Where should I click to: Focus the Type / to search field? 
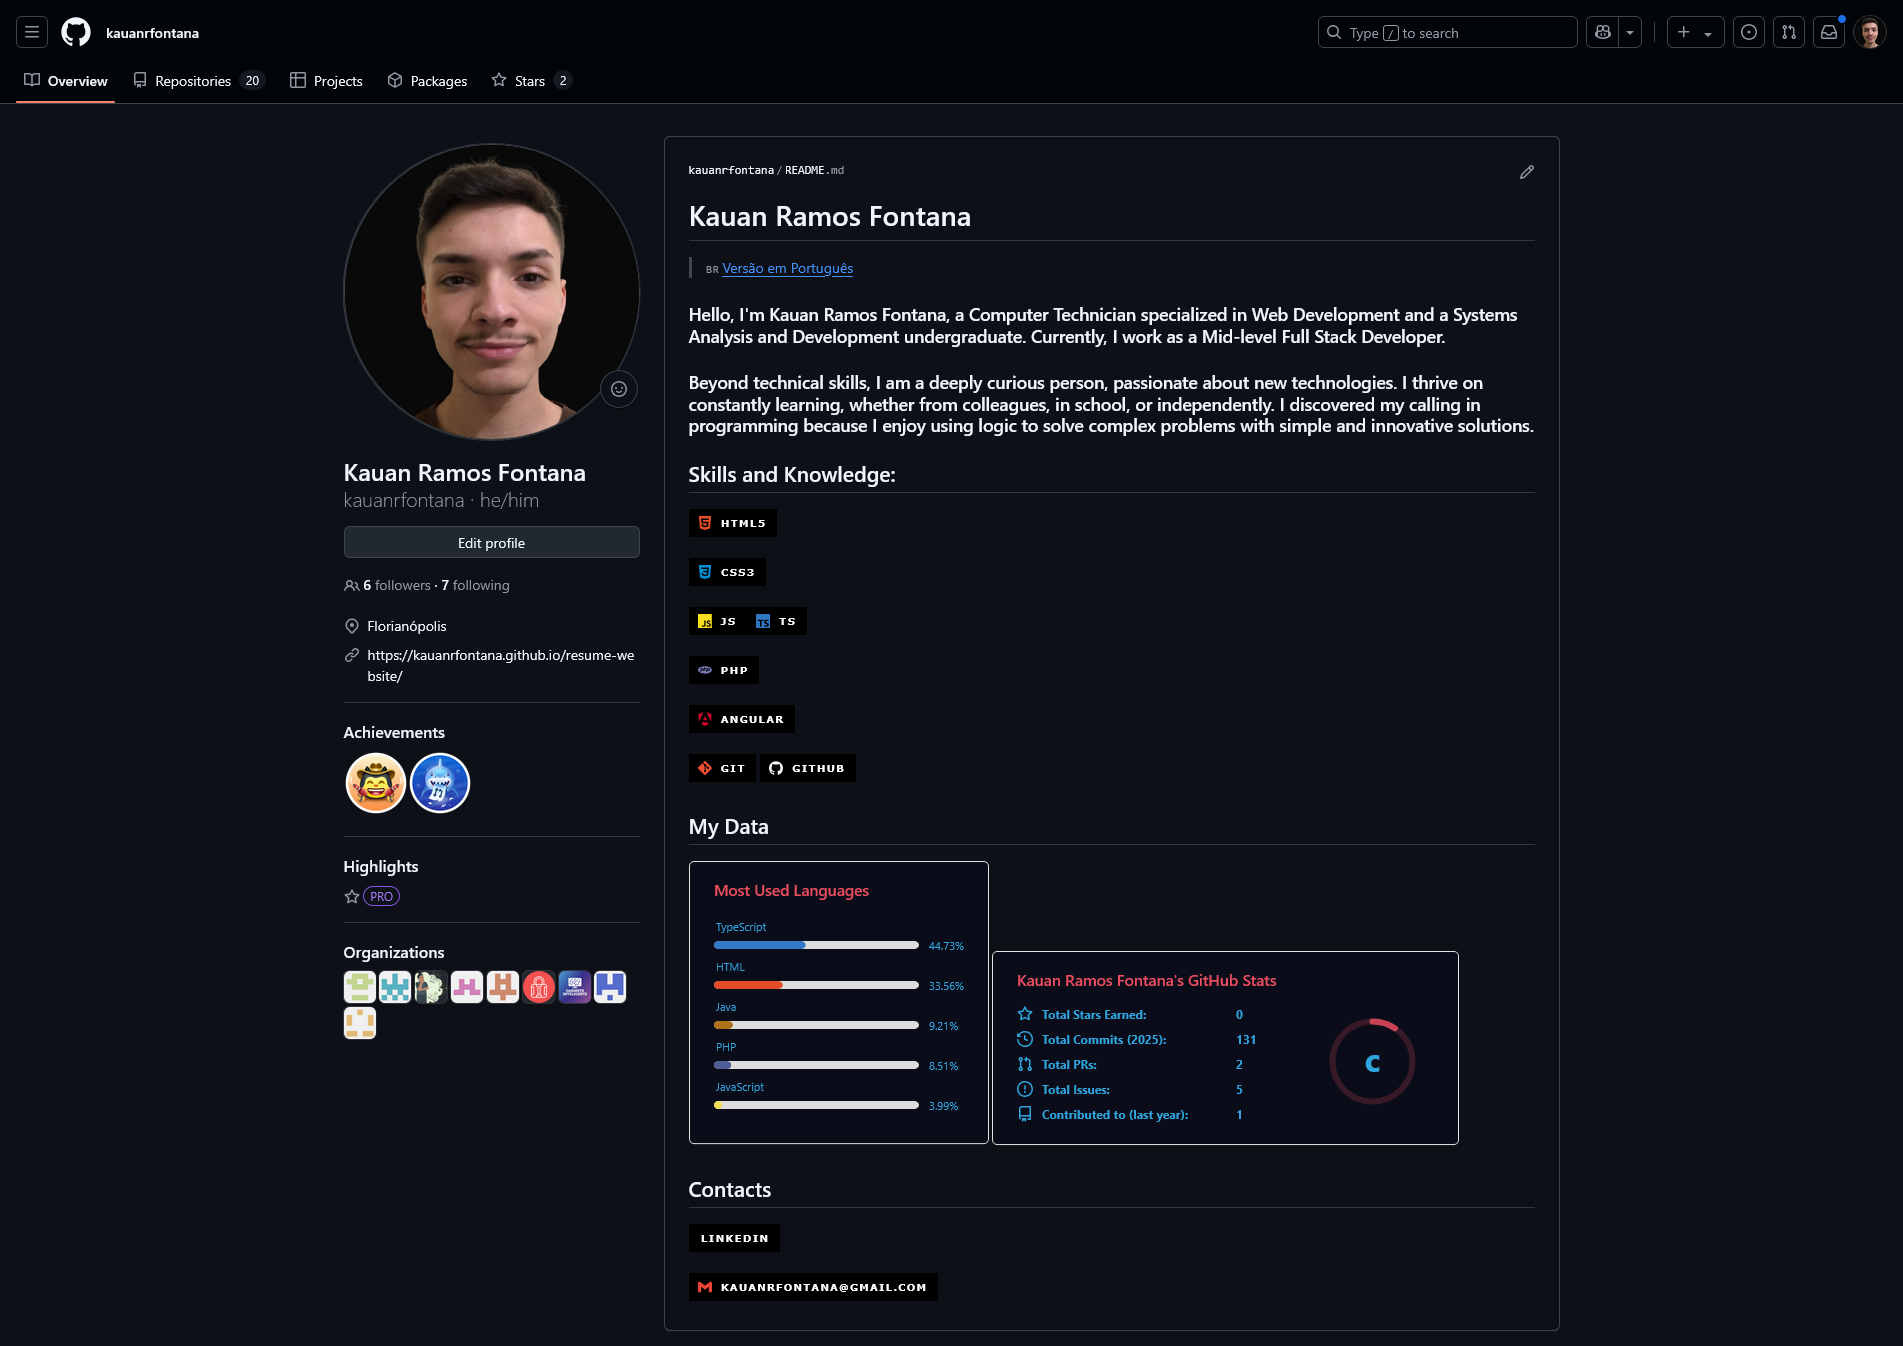1447,32
